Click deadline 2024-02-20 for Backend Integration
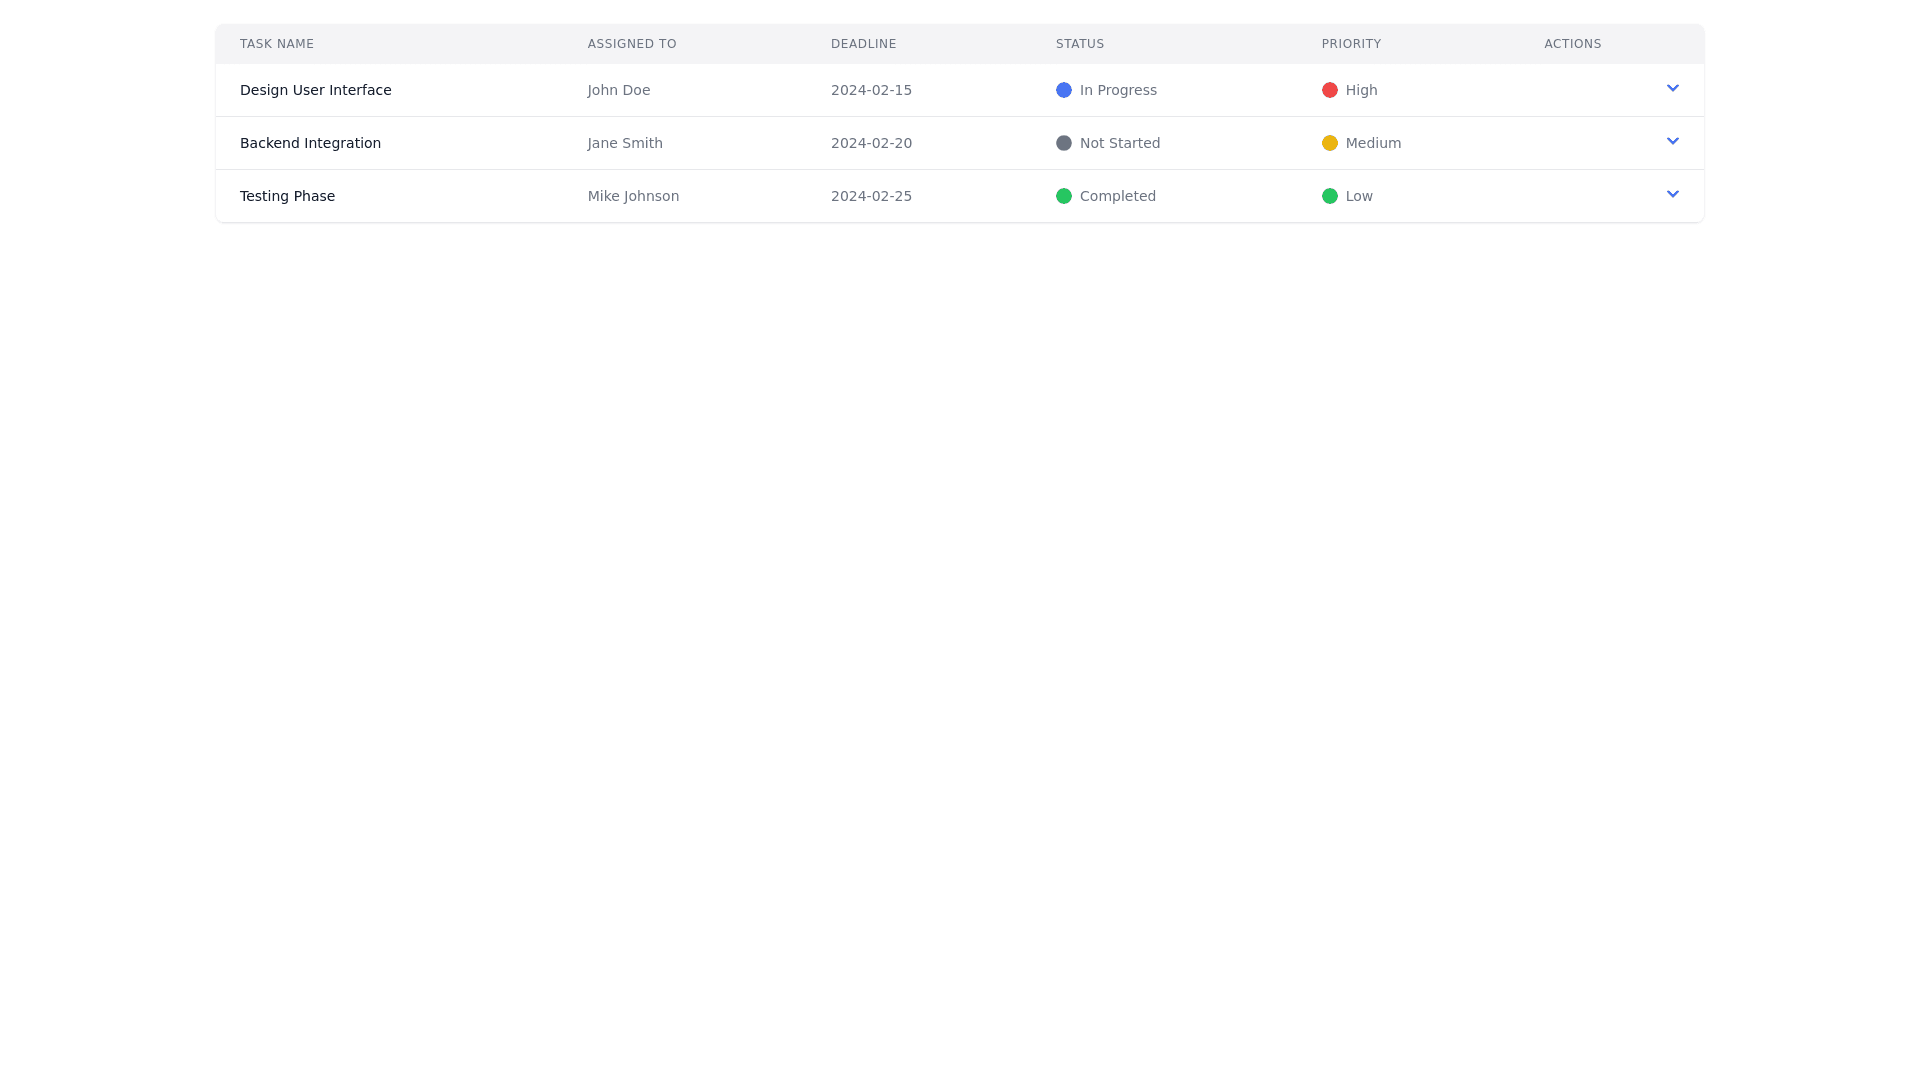Viewport: 1920px width, 1080px height. tap(871, 143)
